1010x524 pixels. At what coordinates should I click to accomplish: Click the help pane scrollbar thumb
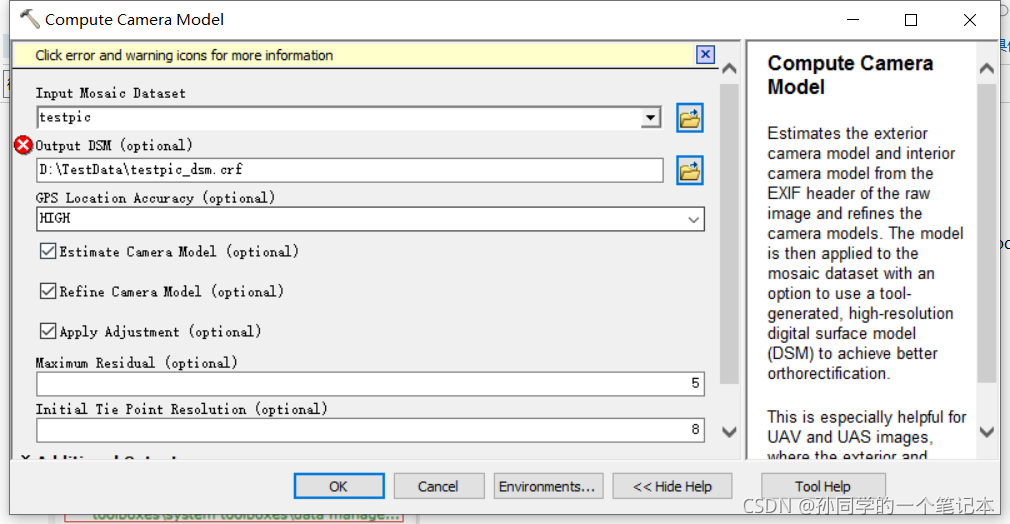[x=987, y=234]
